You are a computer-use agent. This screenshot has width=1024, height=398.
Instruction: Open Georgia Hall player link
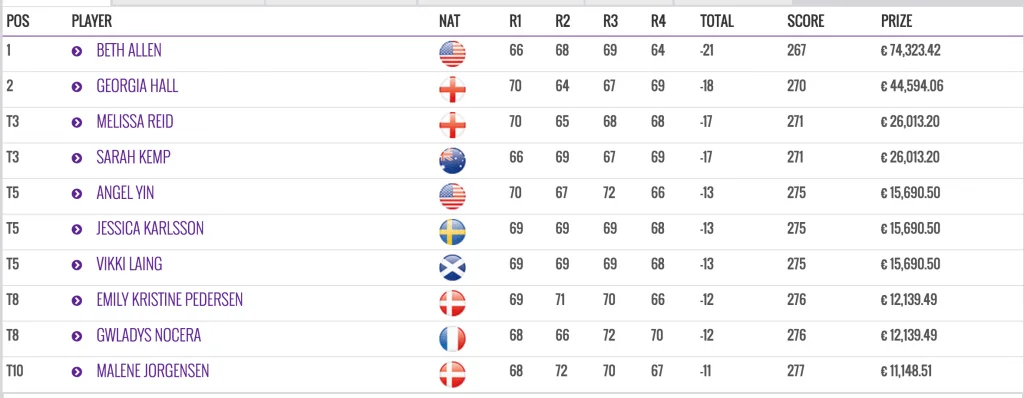[137, 86]
